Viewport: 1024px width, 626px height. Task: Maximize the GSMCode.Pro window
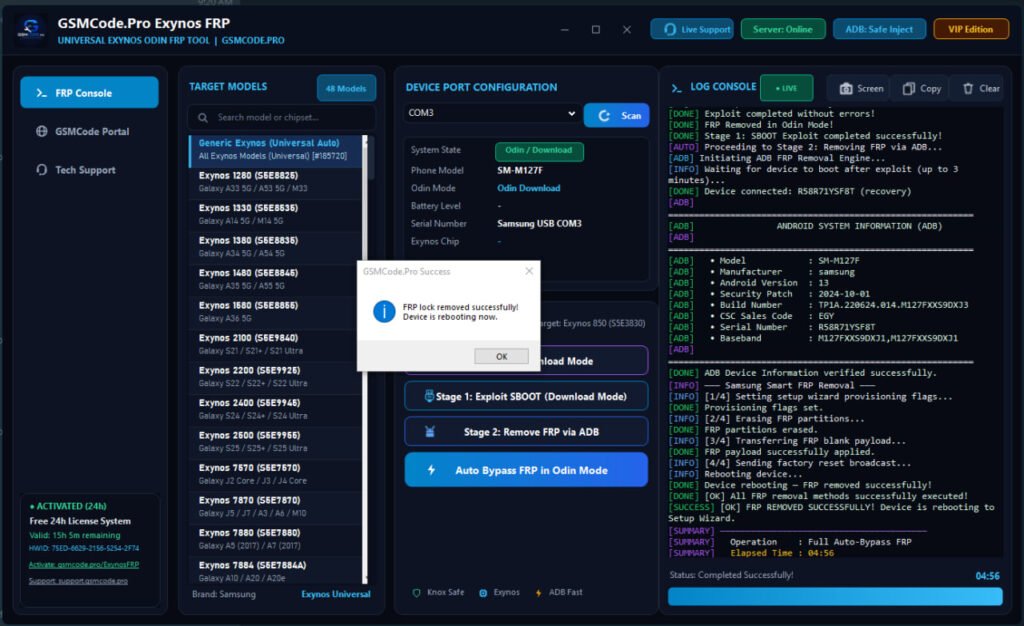click(x=596, y=29)
